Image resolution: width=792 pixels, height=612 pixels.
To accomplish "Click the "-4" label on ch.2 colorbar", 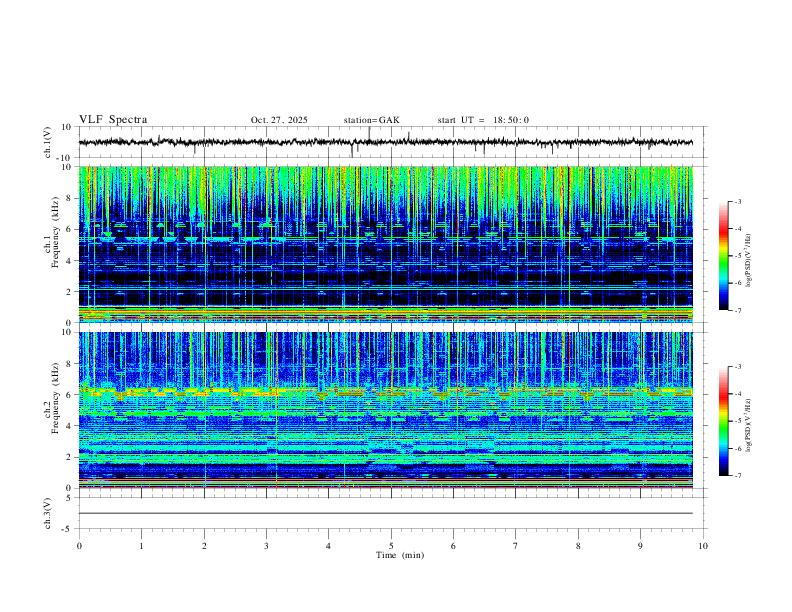I will pyautogui.click(x=737, y=394).
